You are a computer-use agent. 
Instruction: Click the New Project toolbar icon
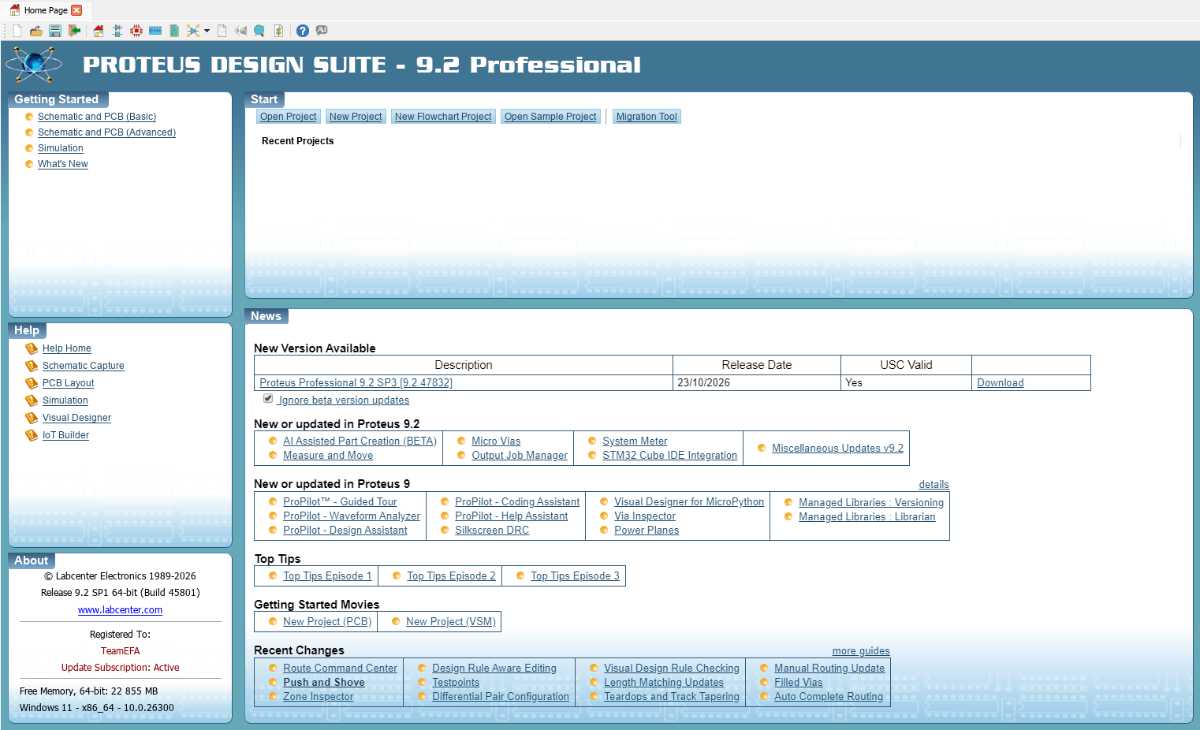[17, 30]
